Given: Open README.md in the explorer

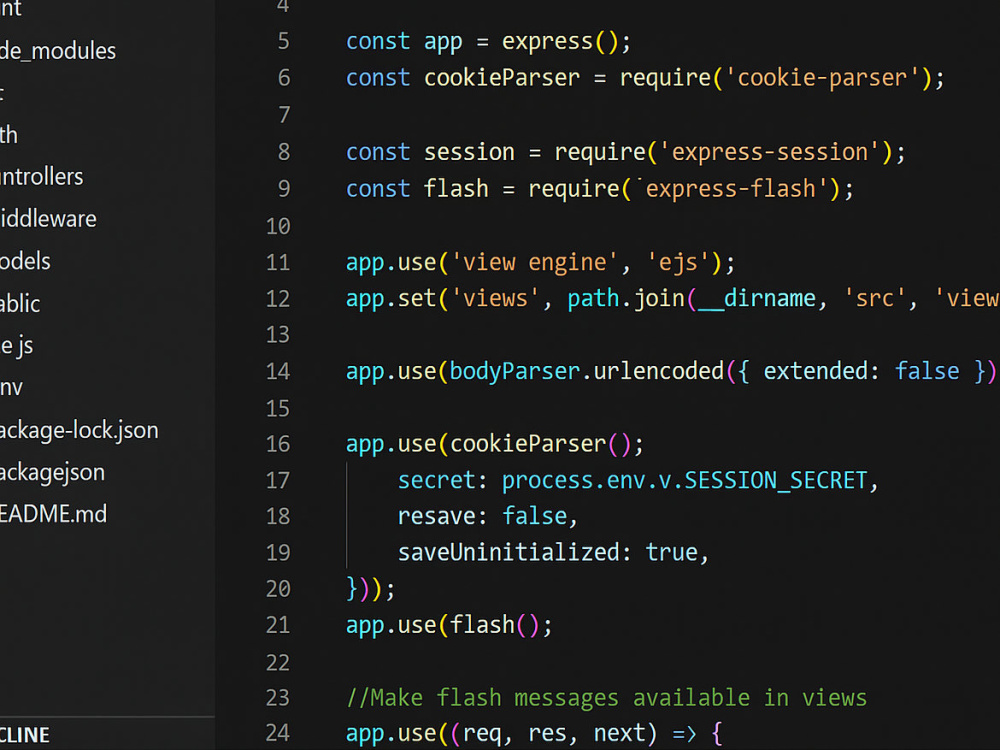Looking at the screenshot, I should 54,514.
